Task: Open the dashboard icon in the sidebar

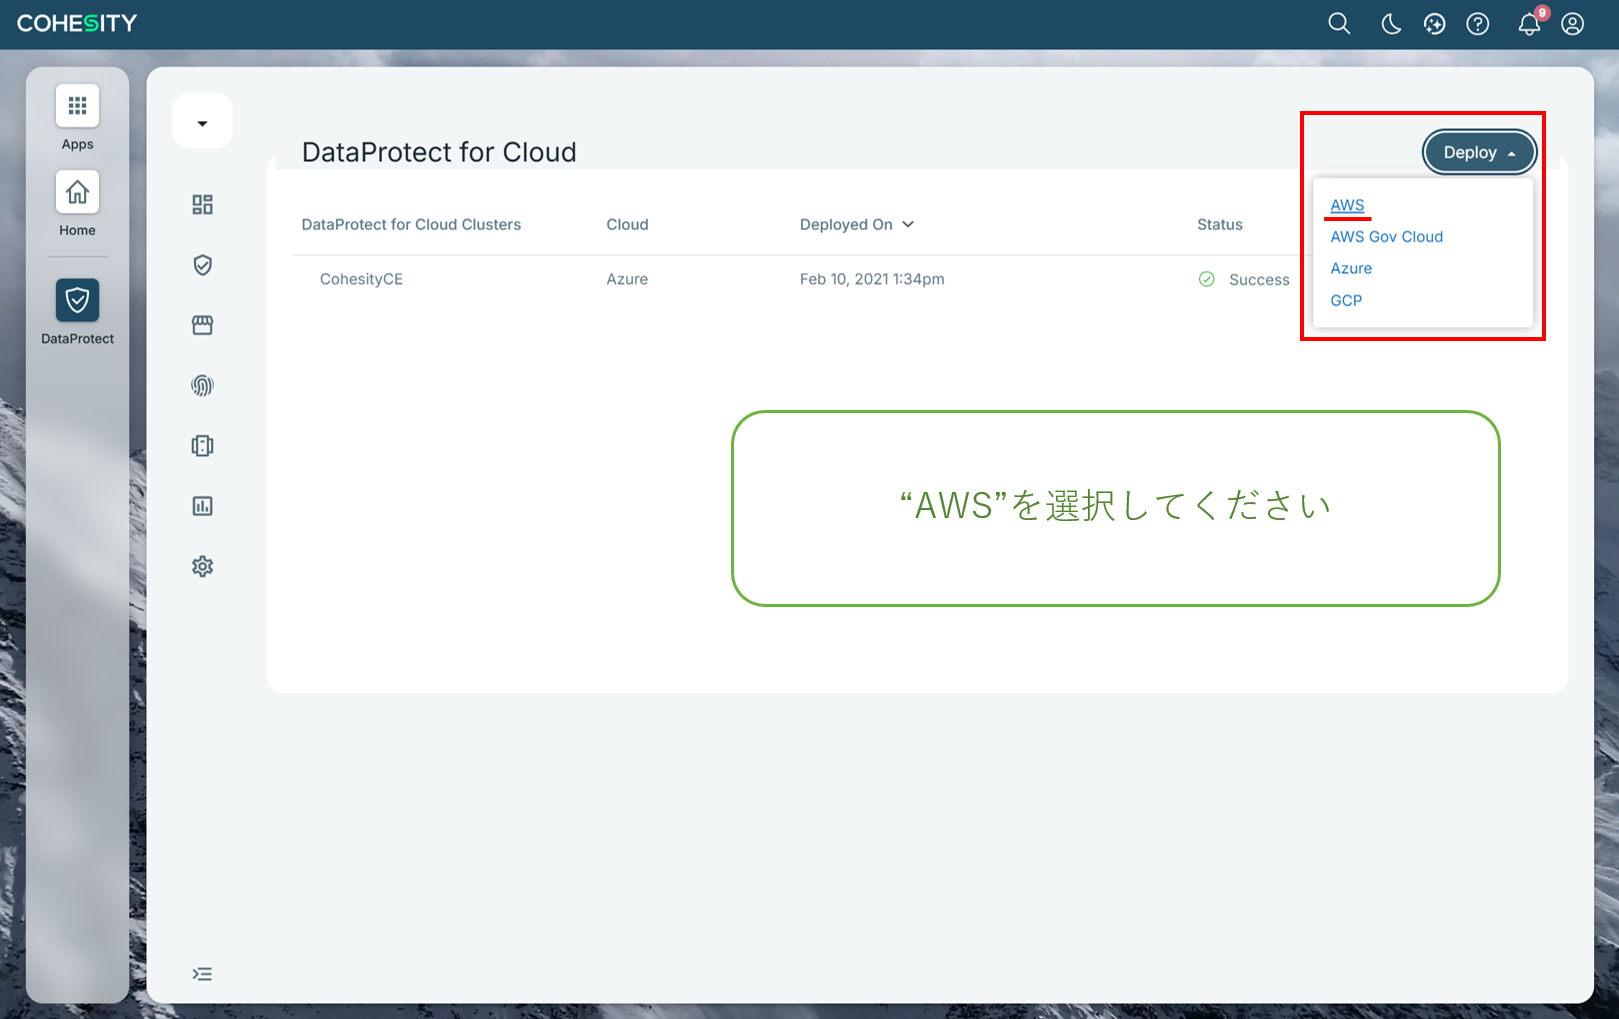Action: point(202,205)
